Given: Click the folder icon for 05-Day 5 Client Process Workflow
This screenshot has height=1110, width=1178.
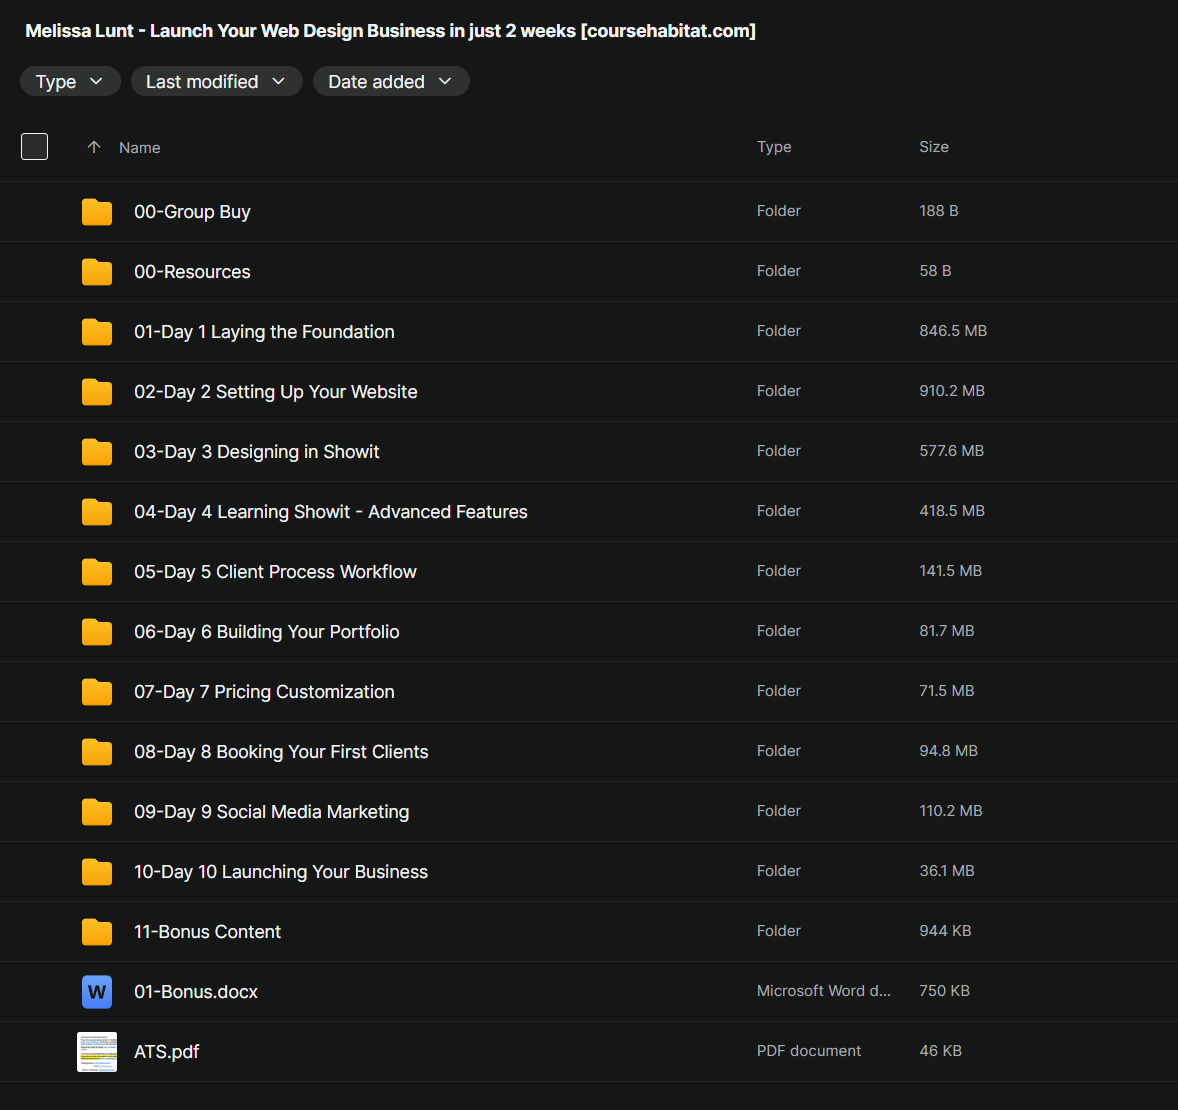Looking at the screenshot, I should tap(97, 572).
